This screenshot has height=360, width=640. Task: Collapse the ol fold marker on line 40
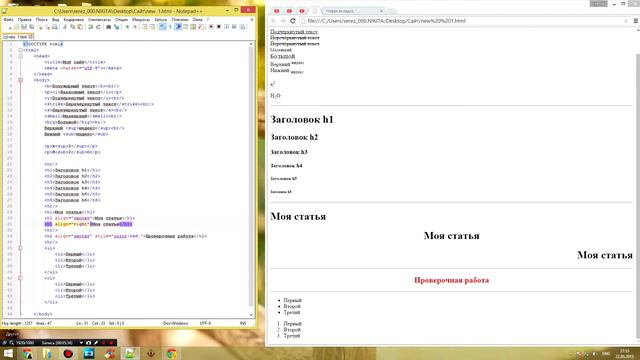(x=20, y=278)
